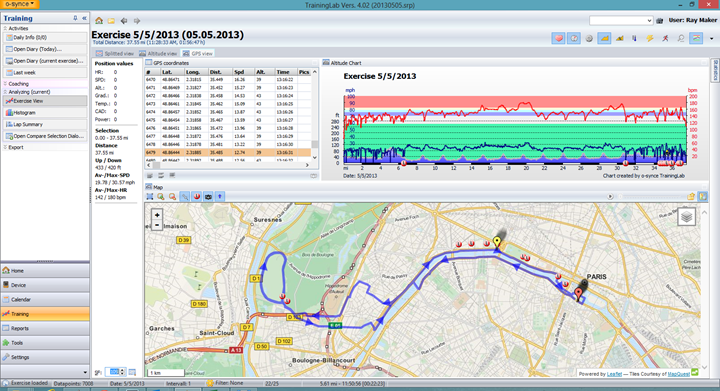Toggle red lap markers icon on map
720x391 pixels.
coord(197,197)
